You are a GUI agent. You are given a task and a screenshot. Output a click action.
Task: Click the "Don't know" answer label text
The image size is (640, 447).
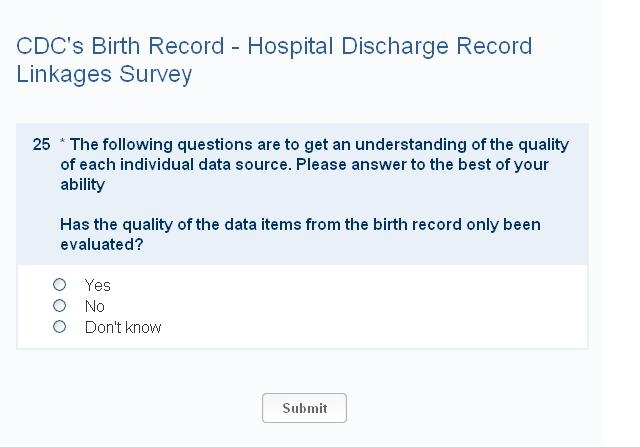tap(123, 327)
